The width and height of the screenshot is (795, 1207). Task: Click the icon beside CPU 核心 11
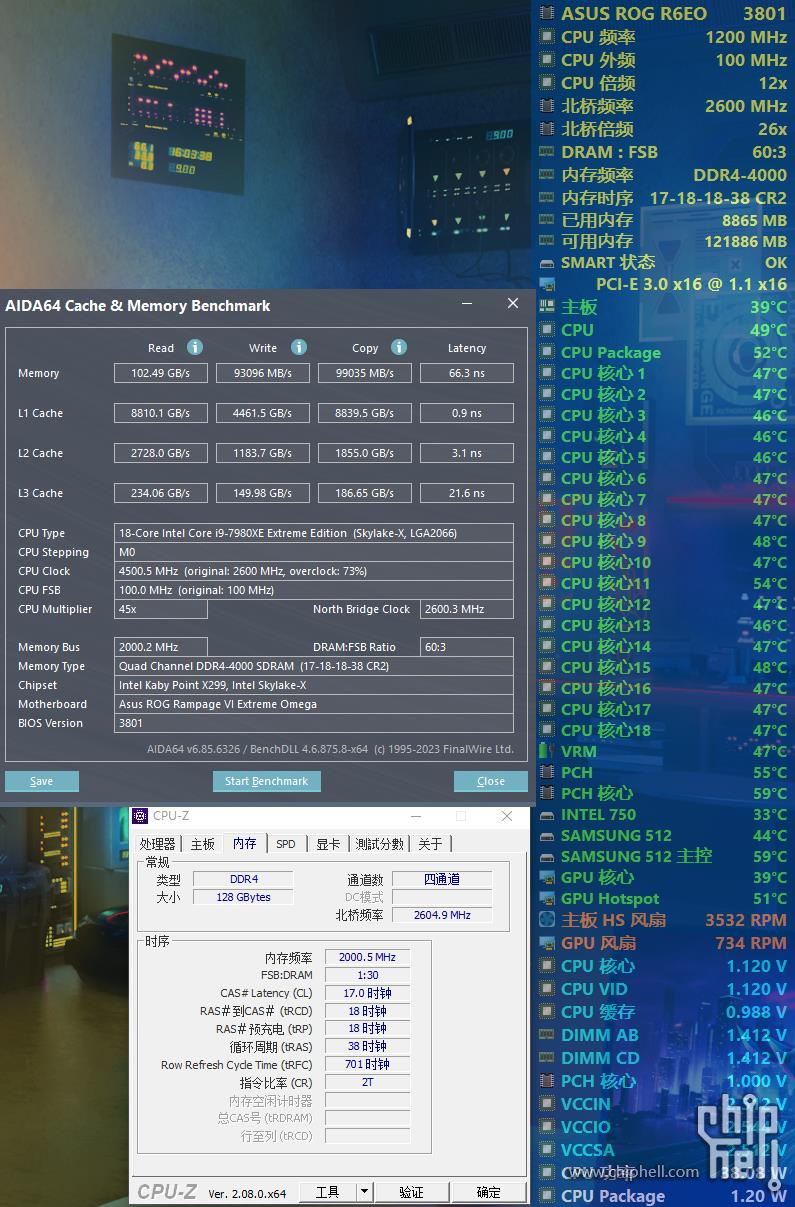click(547, 583)
